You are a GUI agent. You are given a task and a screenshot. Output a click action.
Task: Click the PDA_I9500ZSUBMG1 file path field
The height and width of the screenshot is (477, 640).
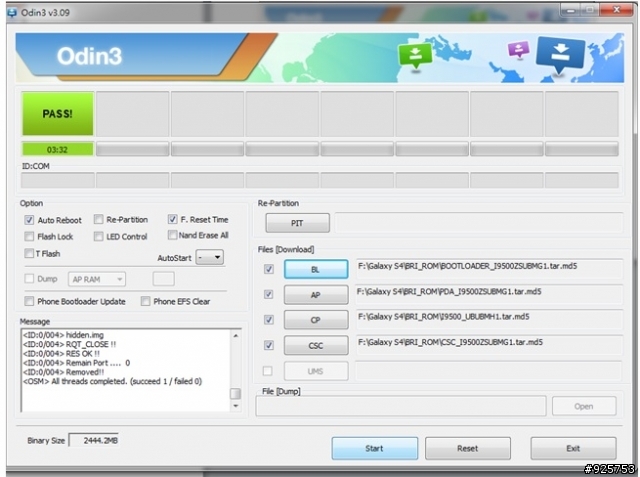pos(489,294)
